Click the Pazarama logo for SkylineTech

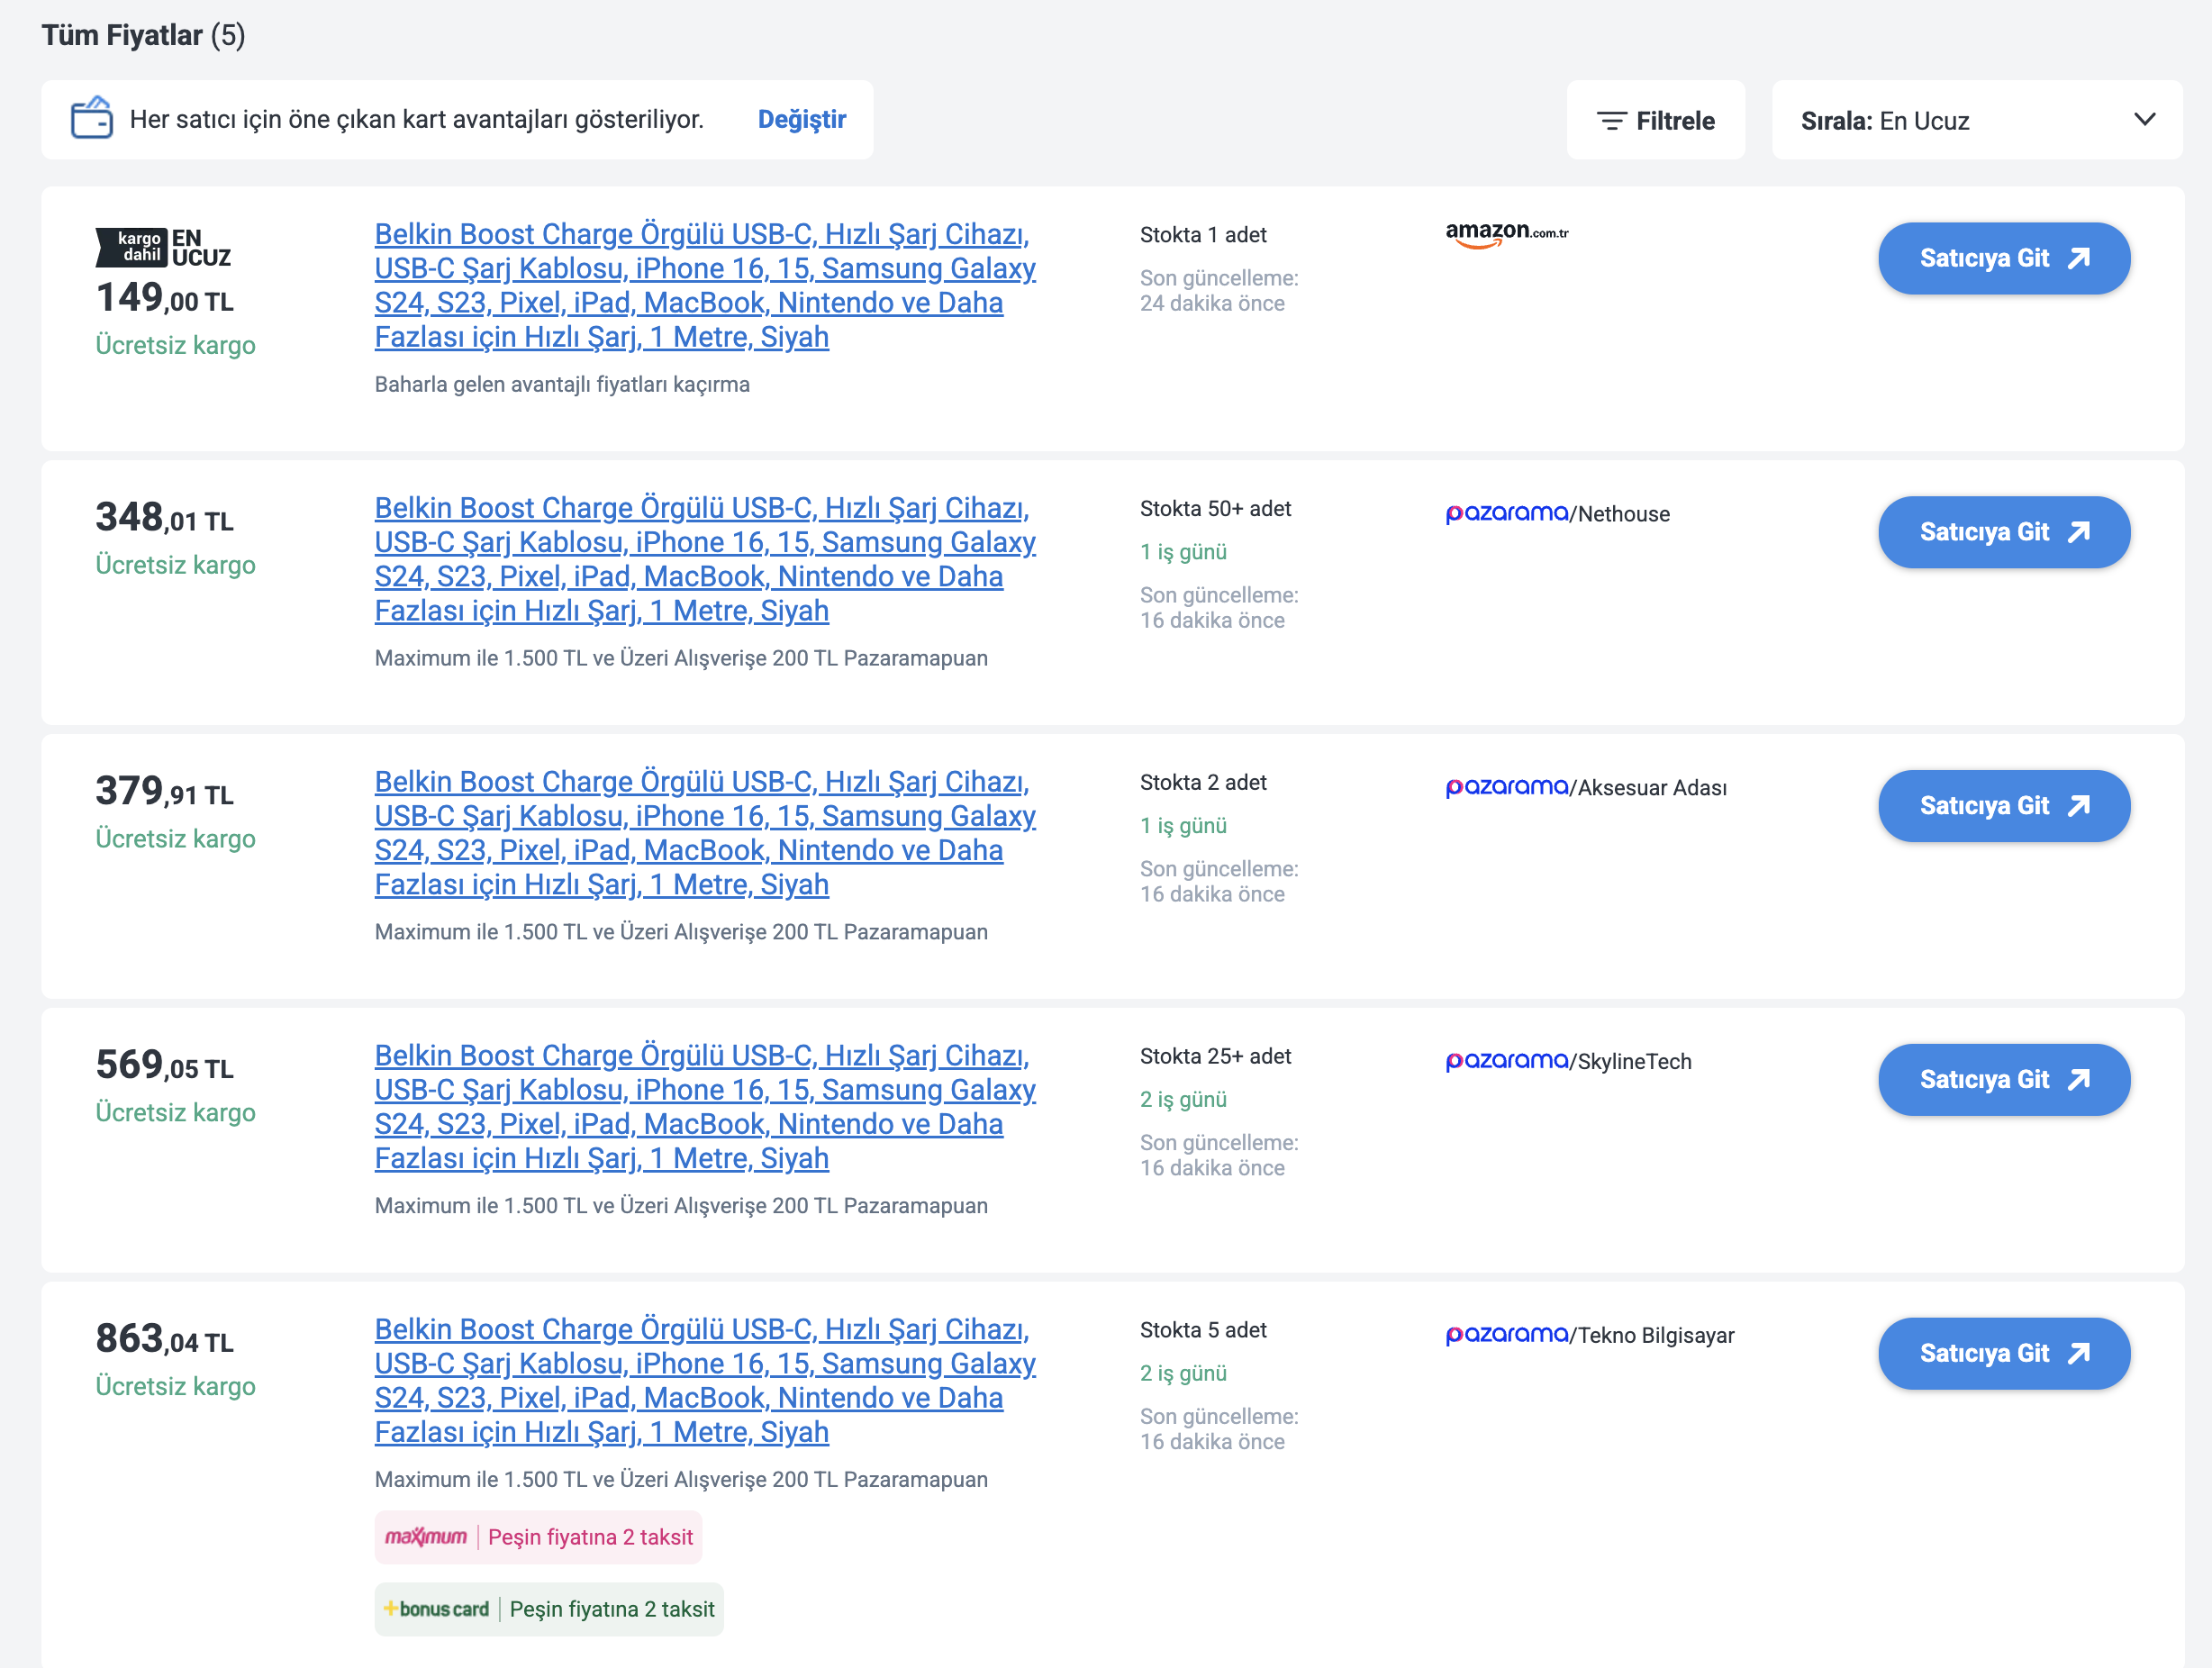[1506, 1061]
